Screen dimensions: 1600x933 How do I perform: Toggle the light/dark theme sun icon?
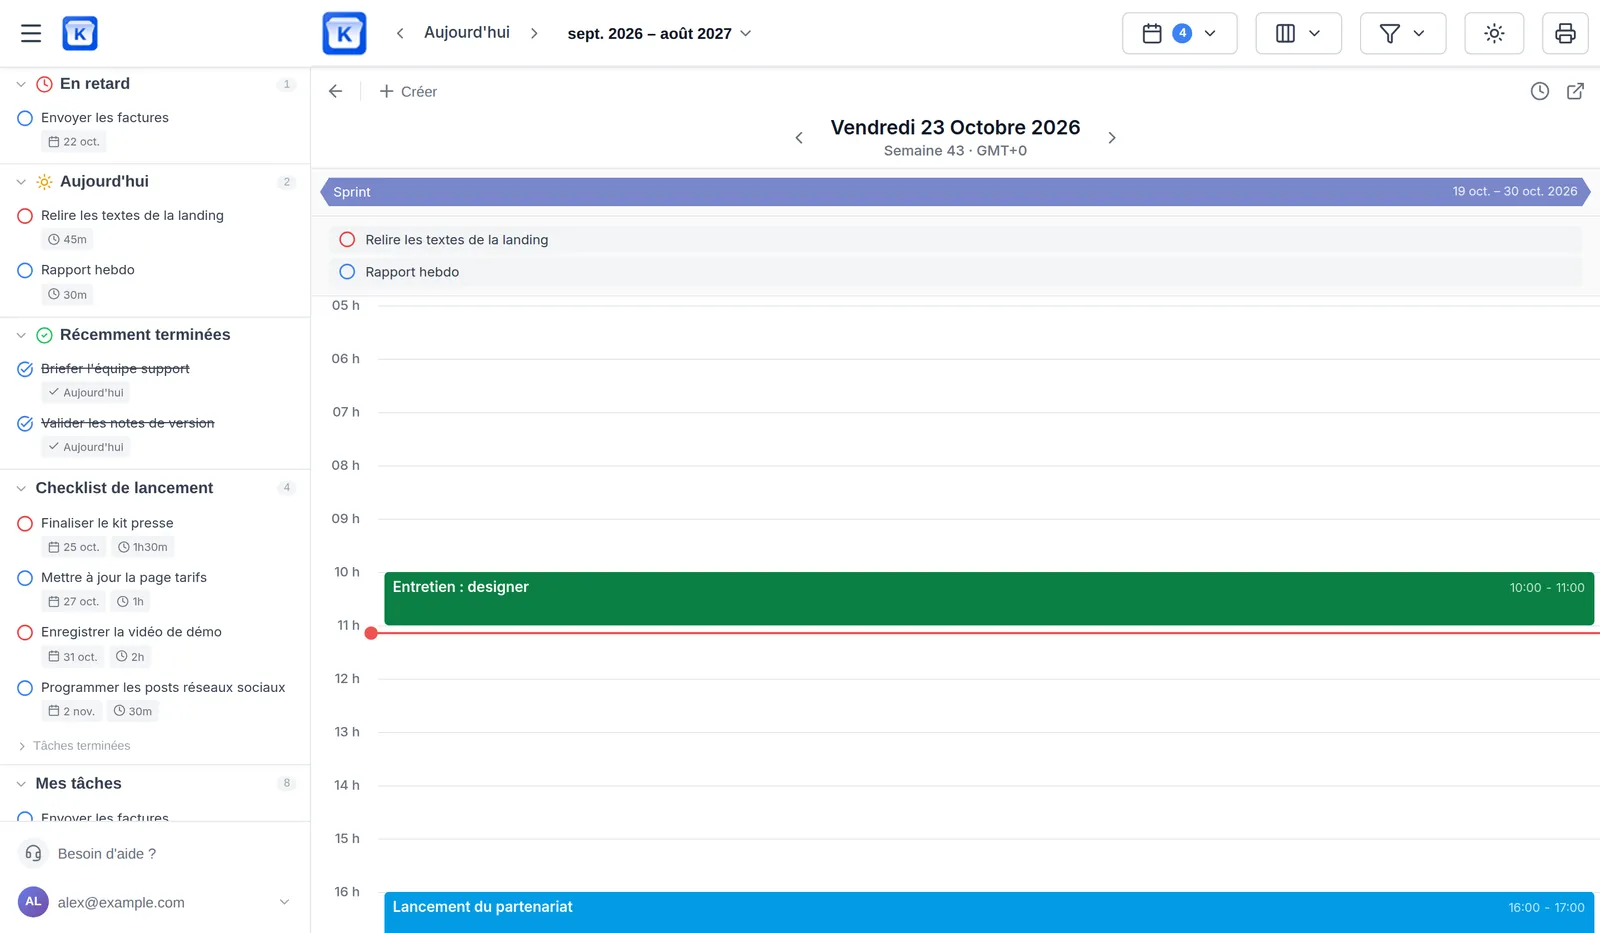(1494, 33)
